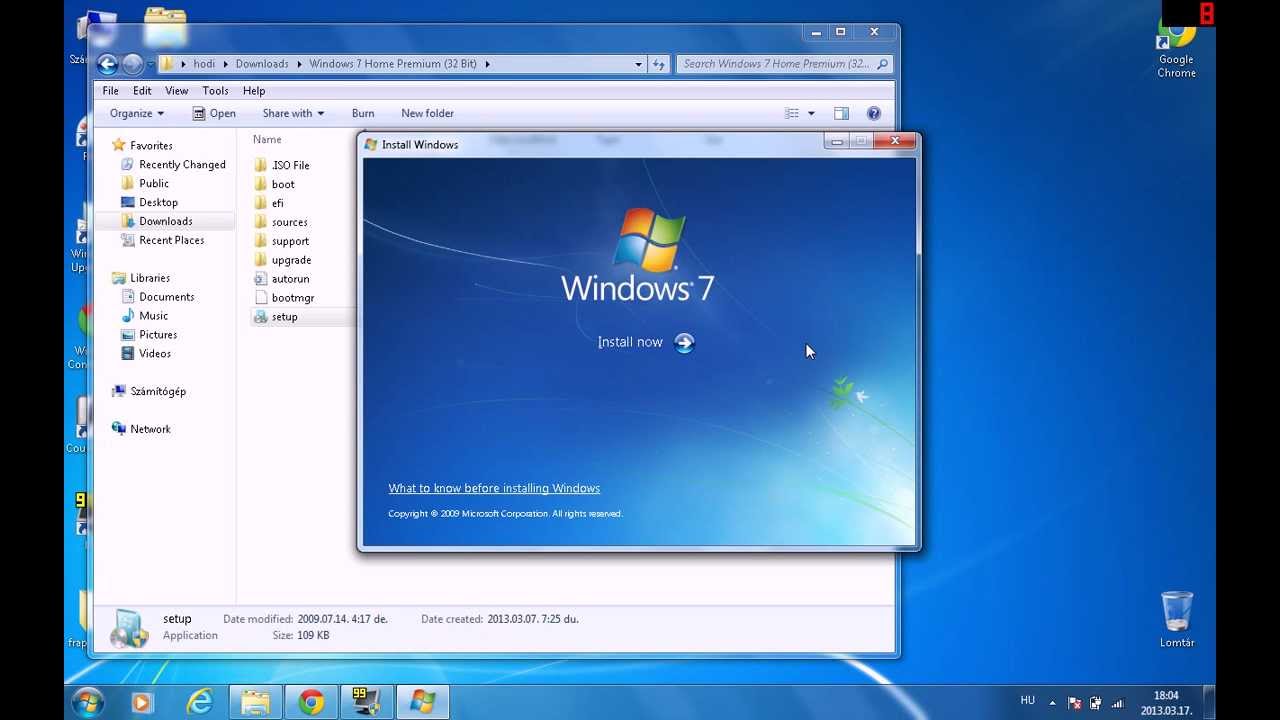
Task: Select the Pictures library
Action: tap(158, 335)
